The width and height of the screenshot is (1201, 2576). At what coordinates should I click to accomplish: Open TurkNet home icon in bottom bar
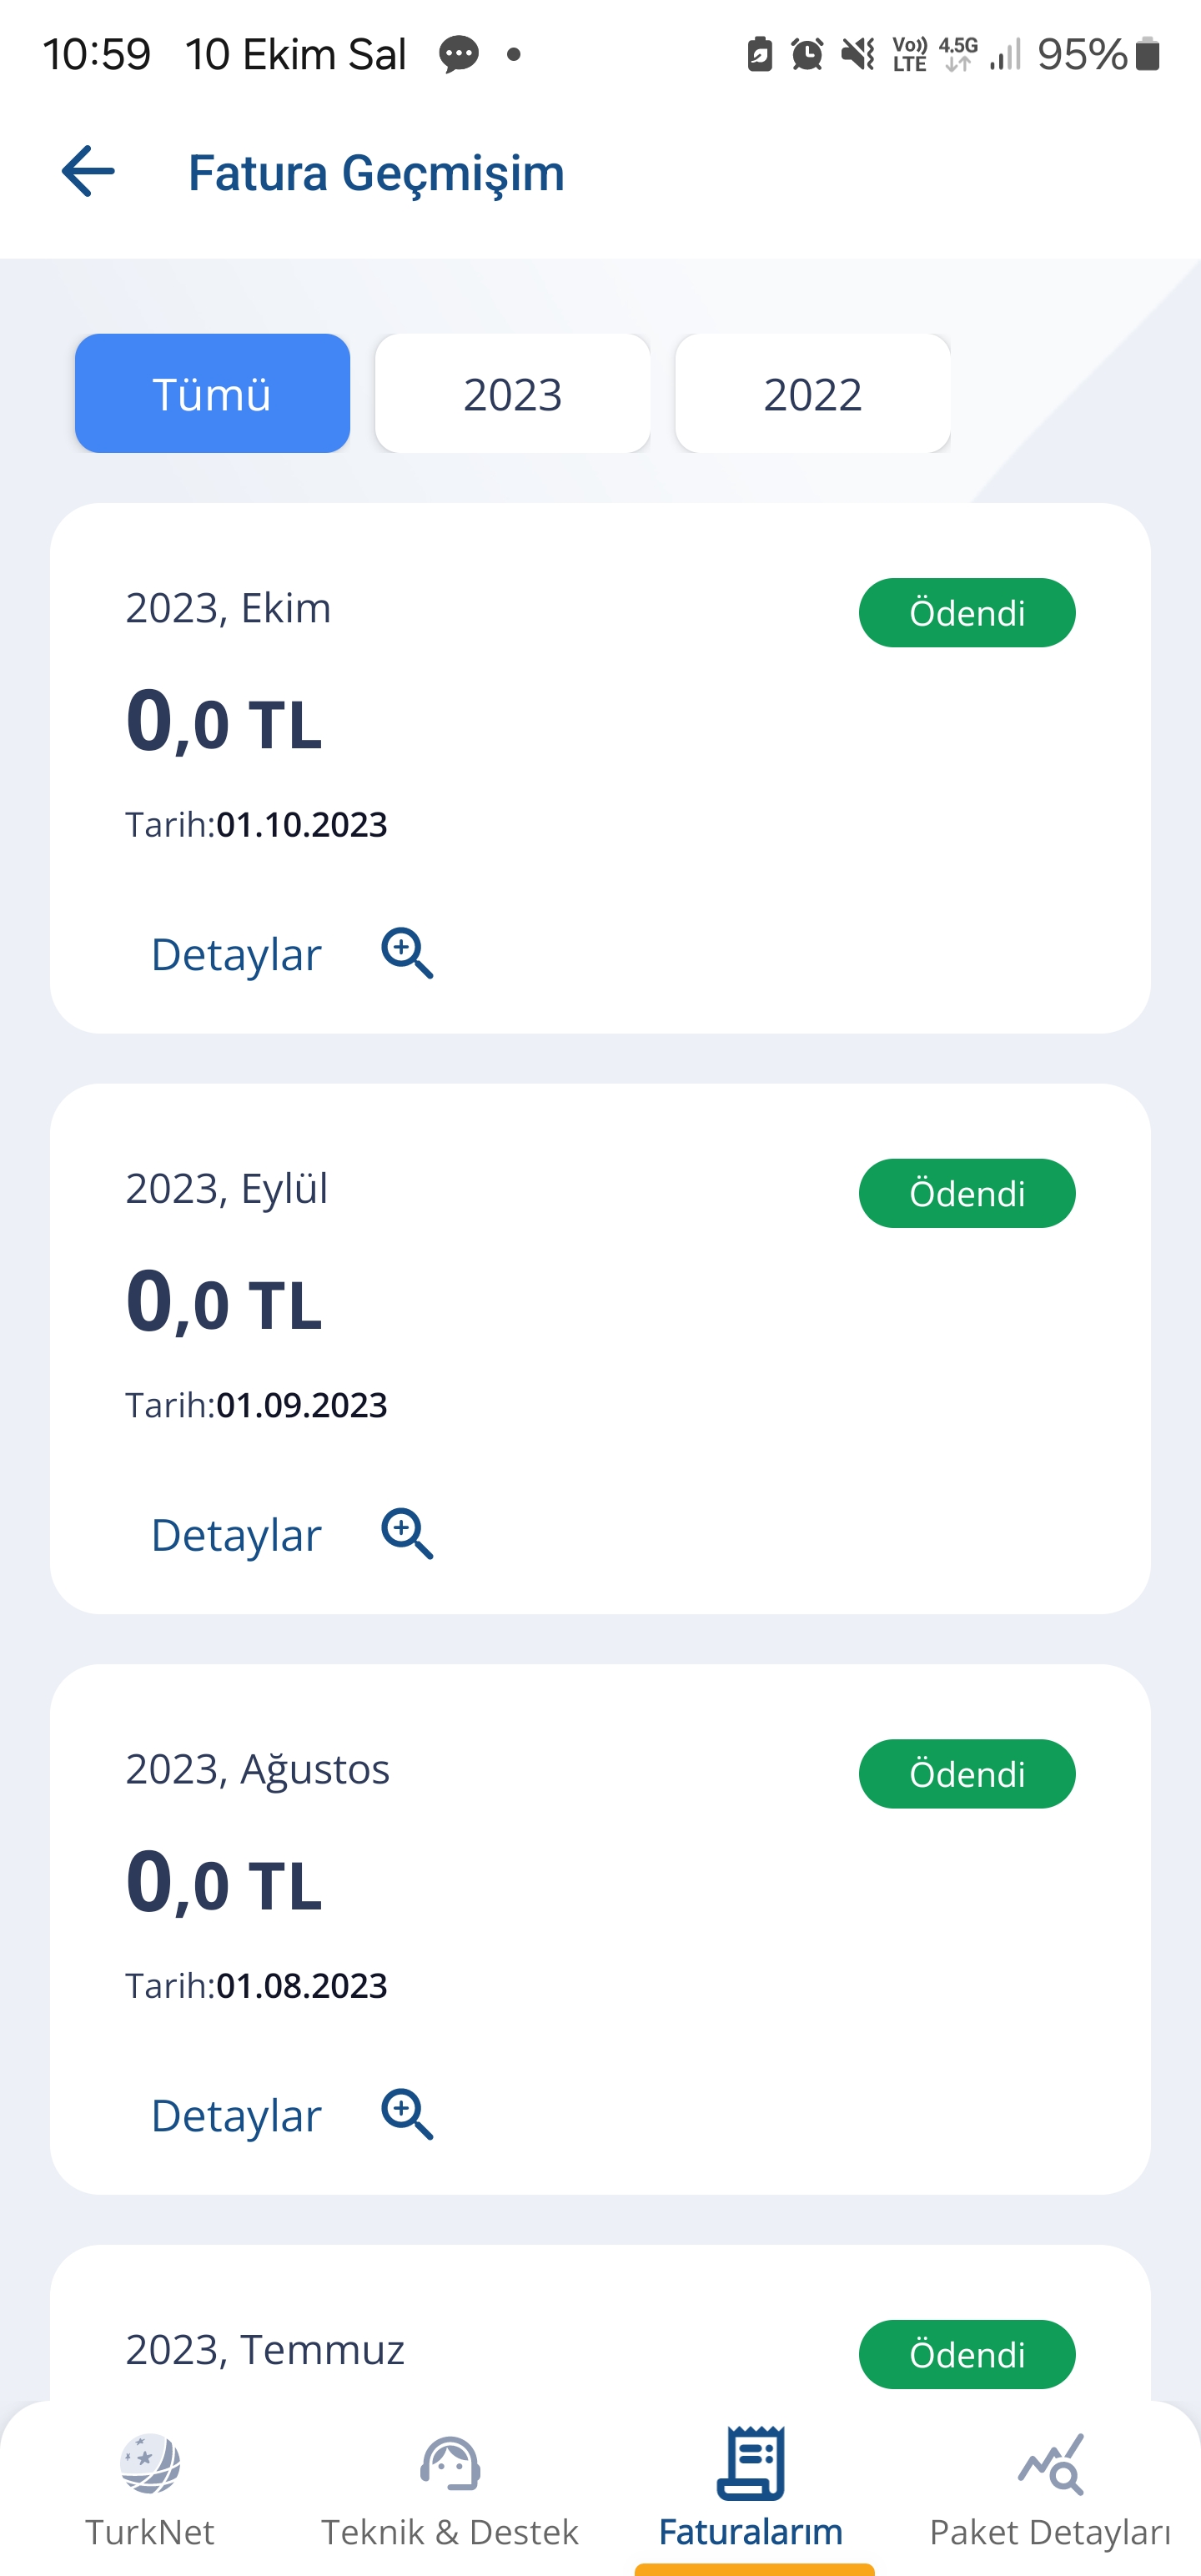click(150, 2464)
